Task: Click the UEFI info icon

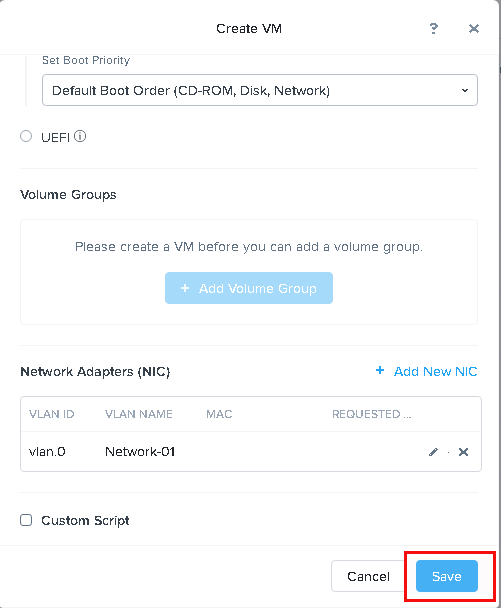Action: pyautogui.click(x=80, y=136)
